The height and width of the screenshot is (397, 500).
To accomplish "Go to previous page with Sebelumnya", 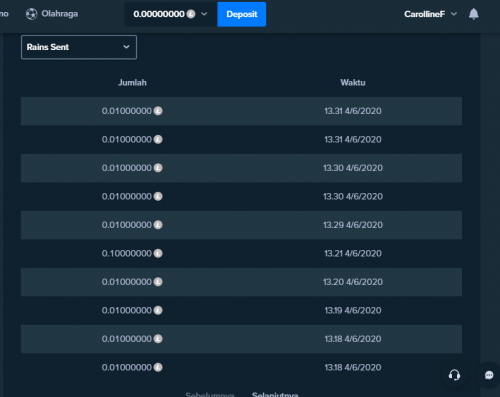I will [x=210, y=394].
